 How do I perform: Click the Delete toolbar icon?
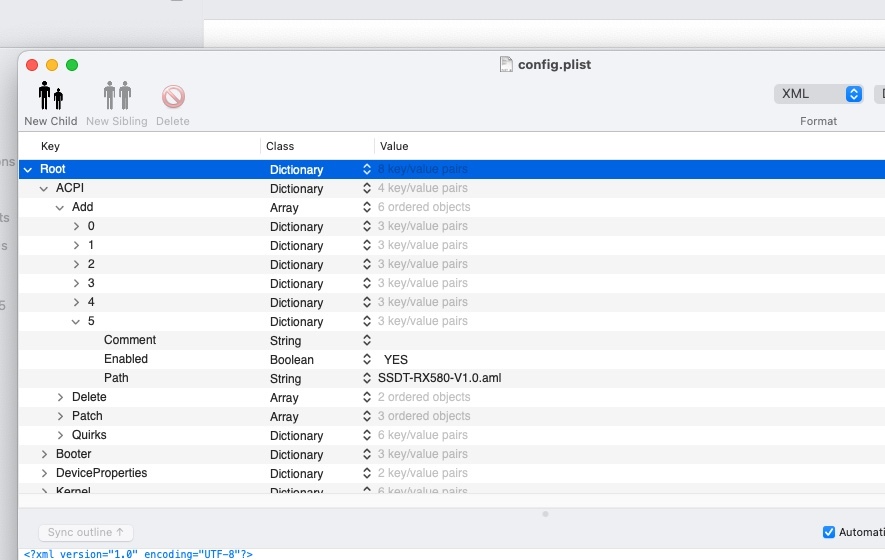click(x=173, y=97)
